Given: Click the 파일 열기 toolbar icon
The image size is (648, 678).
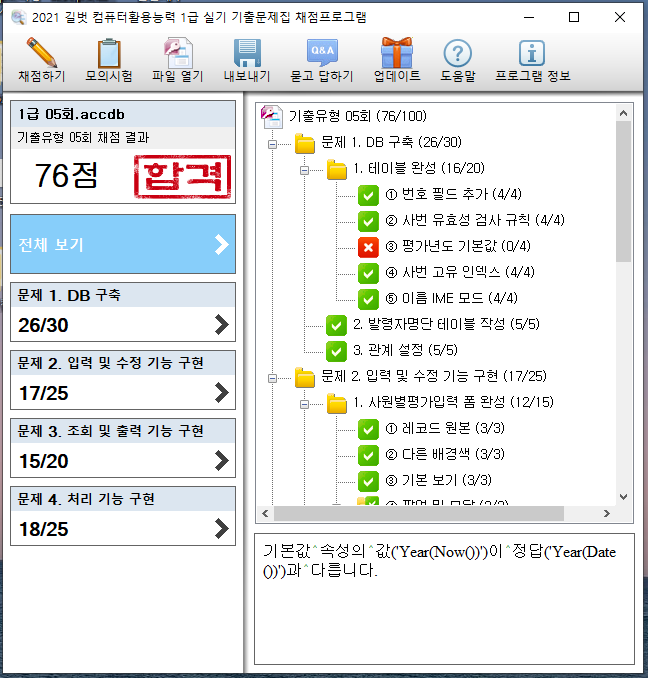Looking at the screenshot, I should click(x=177, y=53).
